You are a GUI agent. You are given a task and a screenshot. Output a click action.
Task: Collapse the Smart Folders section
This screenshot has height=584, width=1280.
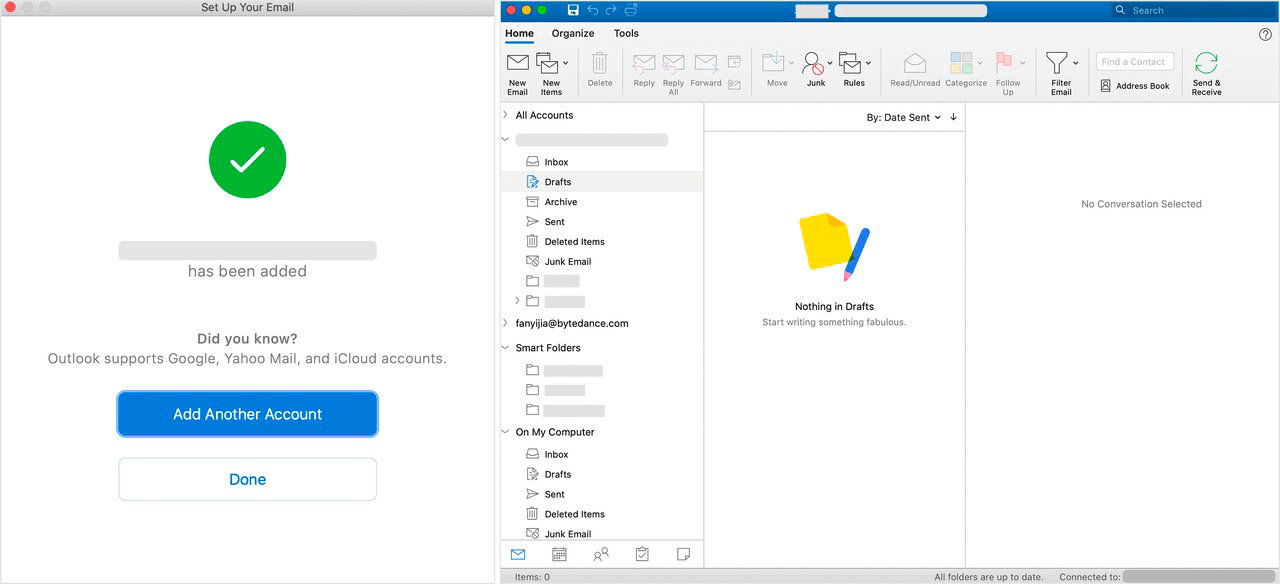point(504,347)
